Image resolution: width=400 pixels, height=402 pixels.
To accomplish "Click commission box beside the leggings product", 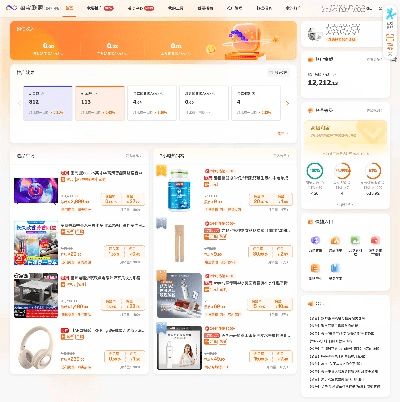I will pyautogui.click(x=270, y=252).
